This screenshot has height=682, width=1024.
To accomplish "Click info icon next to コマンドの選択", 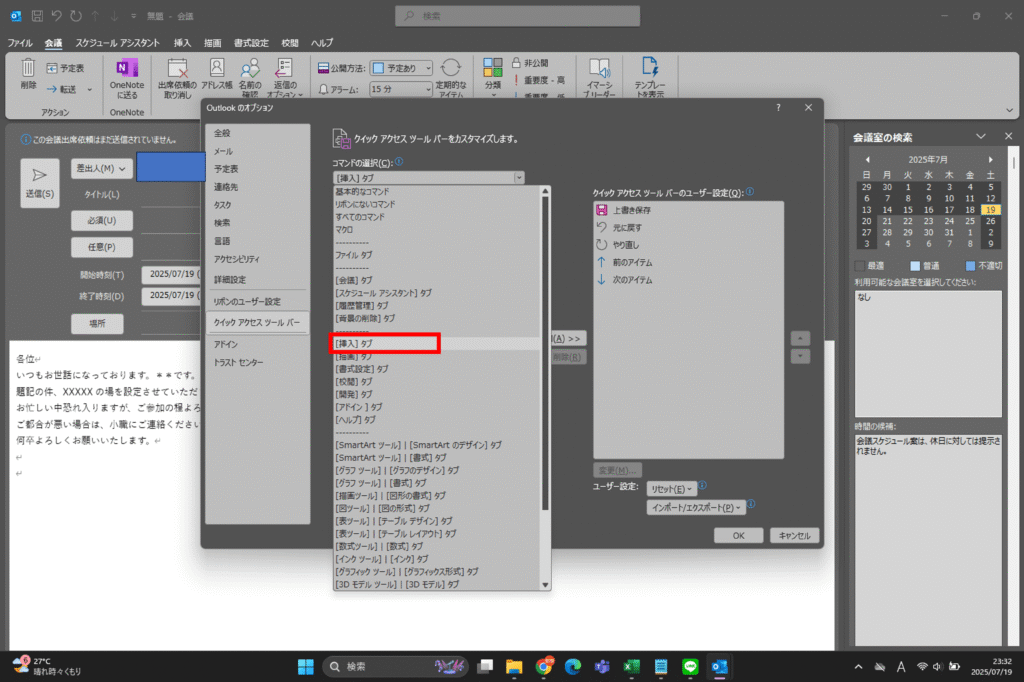I will pos(399,161).
